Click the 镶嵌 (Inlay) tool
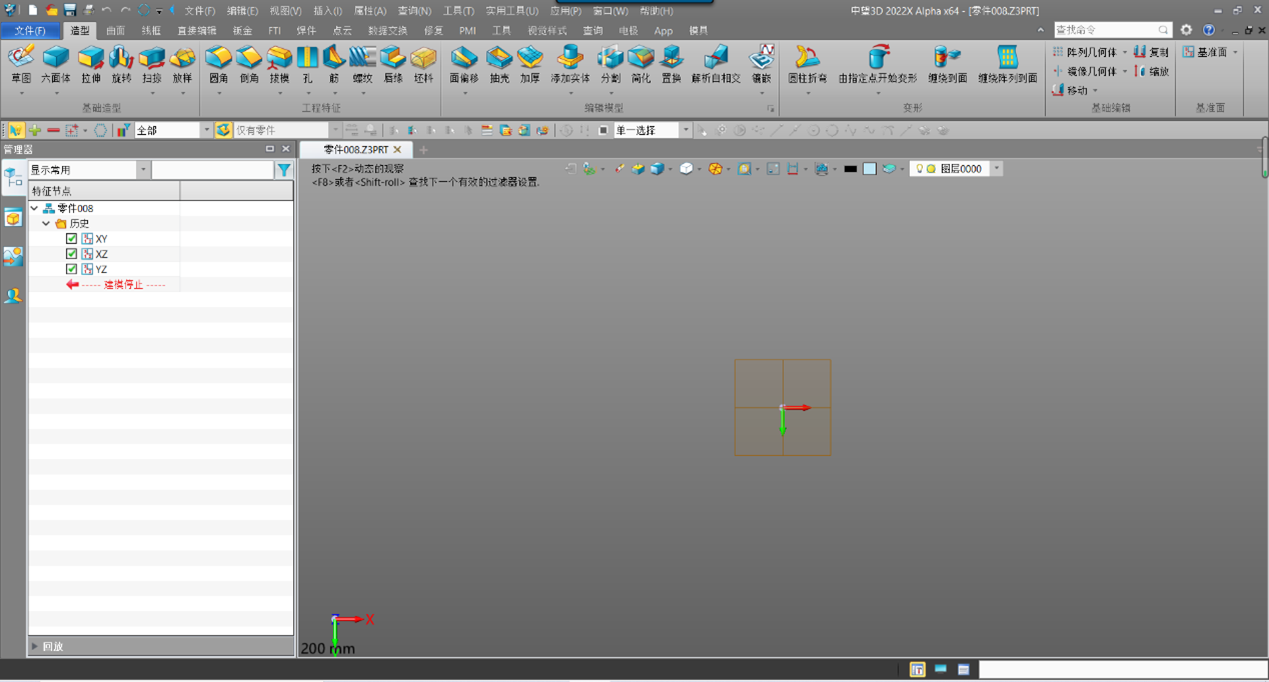Image resolution: width=1269 pixels, height=682 pixels. point(762,64)
